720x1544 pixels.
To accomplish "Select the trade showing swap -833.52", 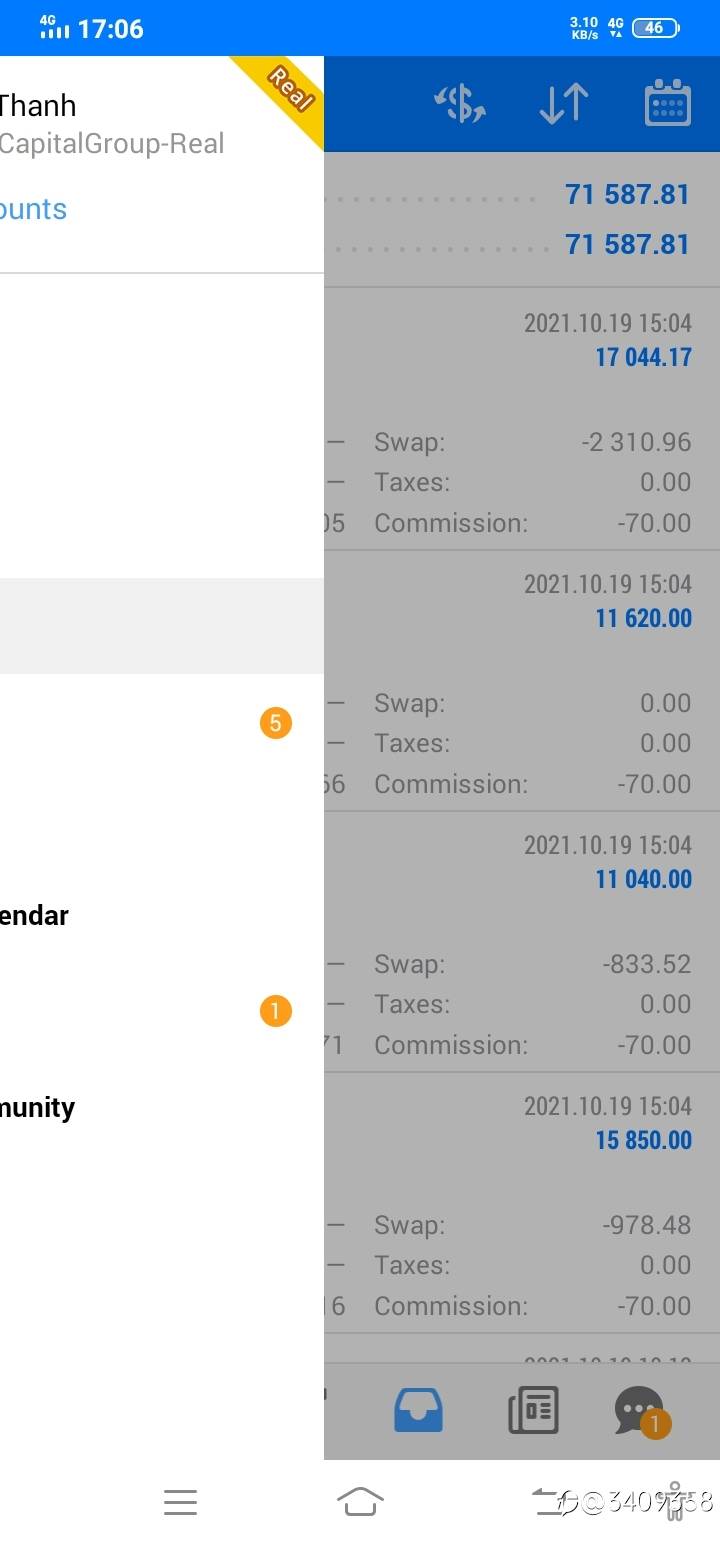I will click(522, 942).
